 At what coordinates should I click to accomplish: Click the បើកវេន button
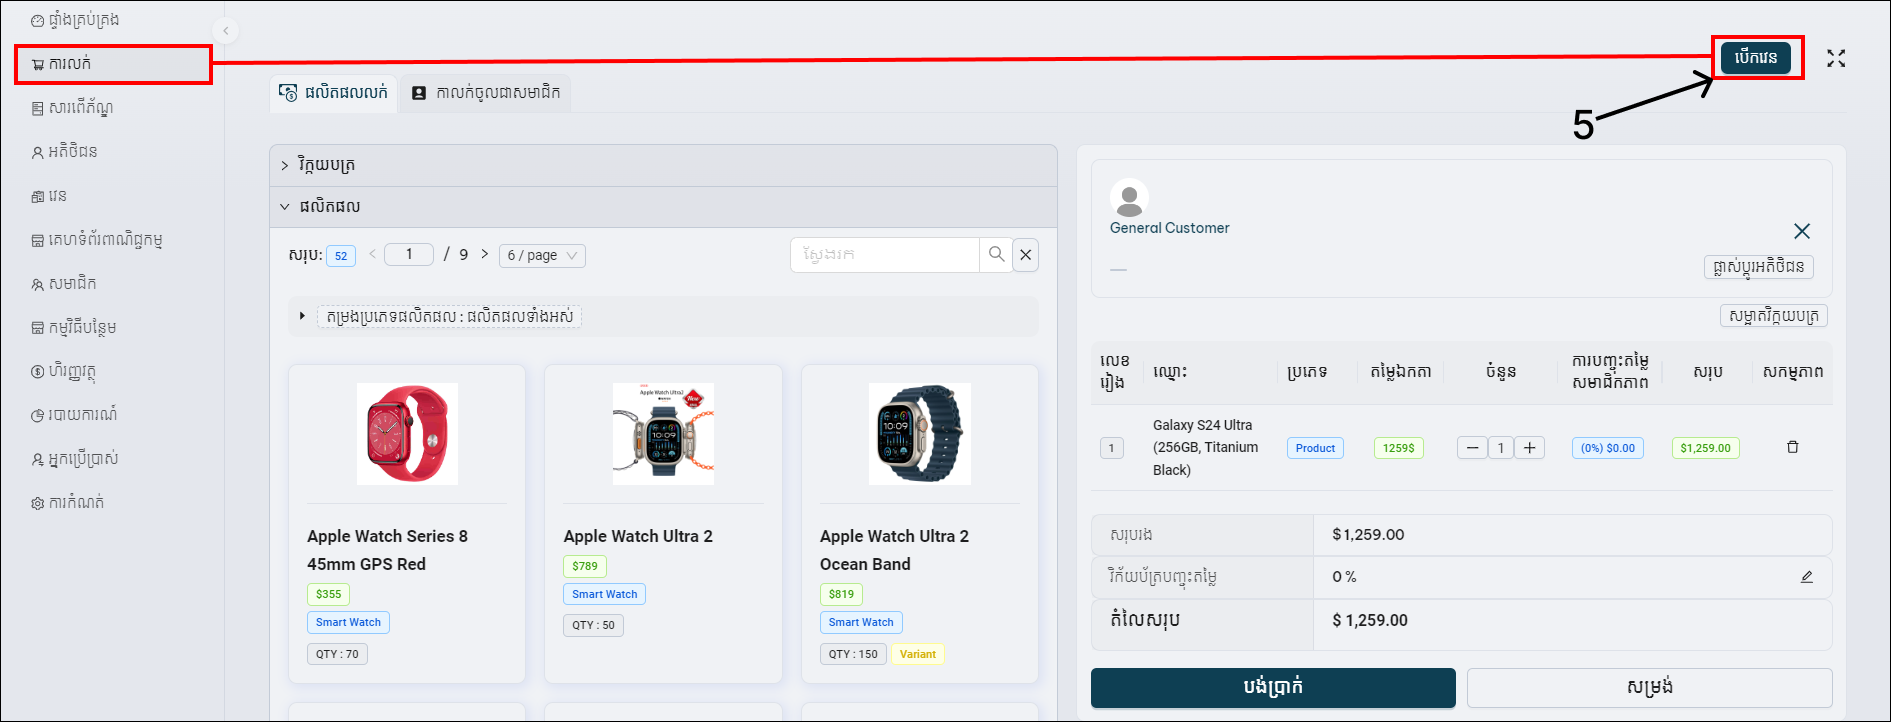pos(1755,58)
